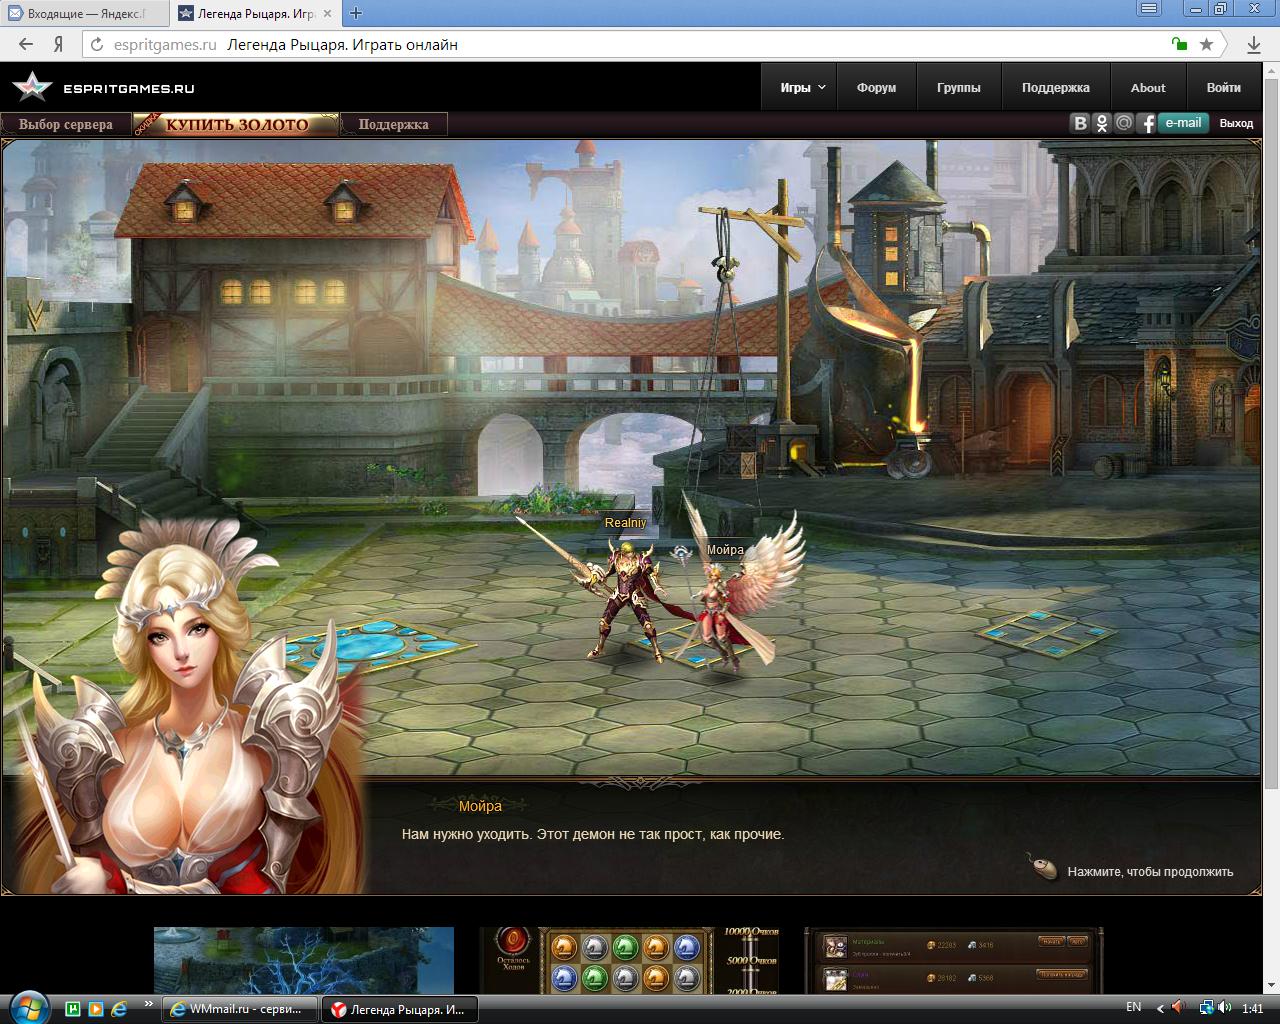Image resolution: width=1280 pixels, height=1024 pixels.
Task: Share via the Mail.ru @ icon
Action: (x=1124, y=123)
